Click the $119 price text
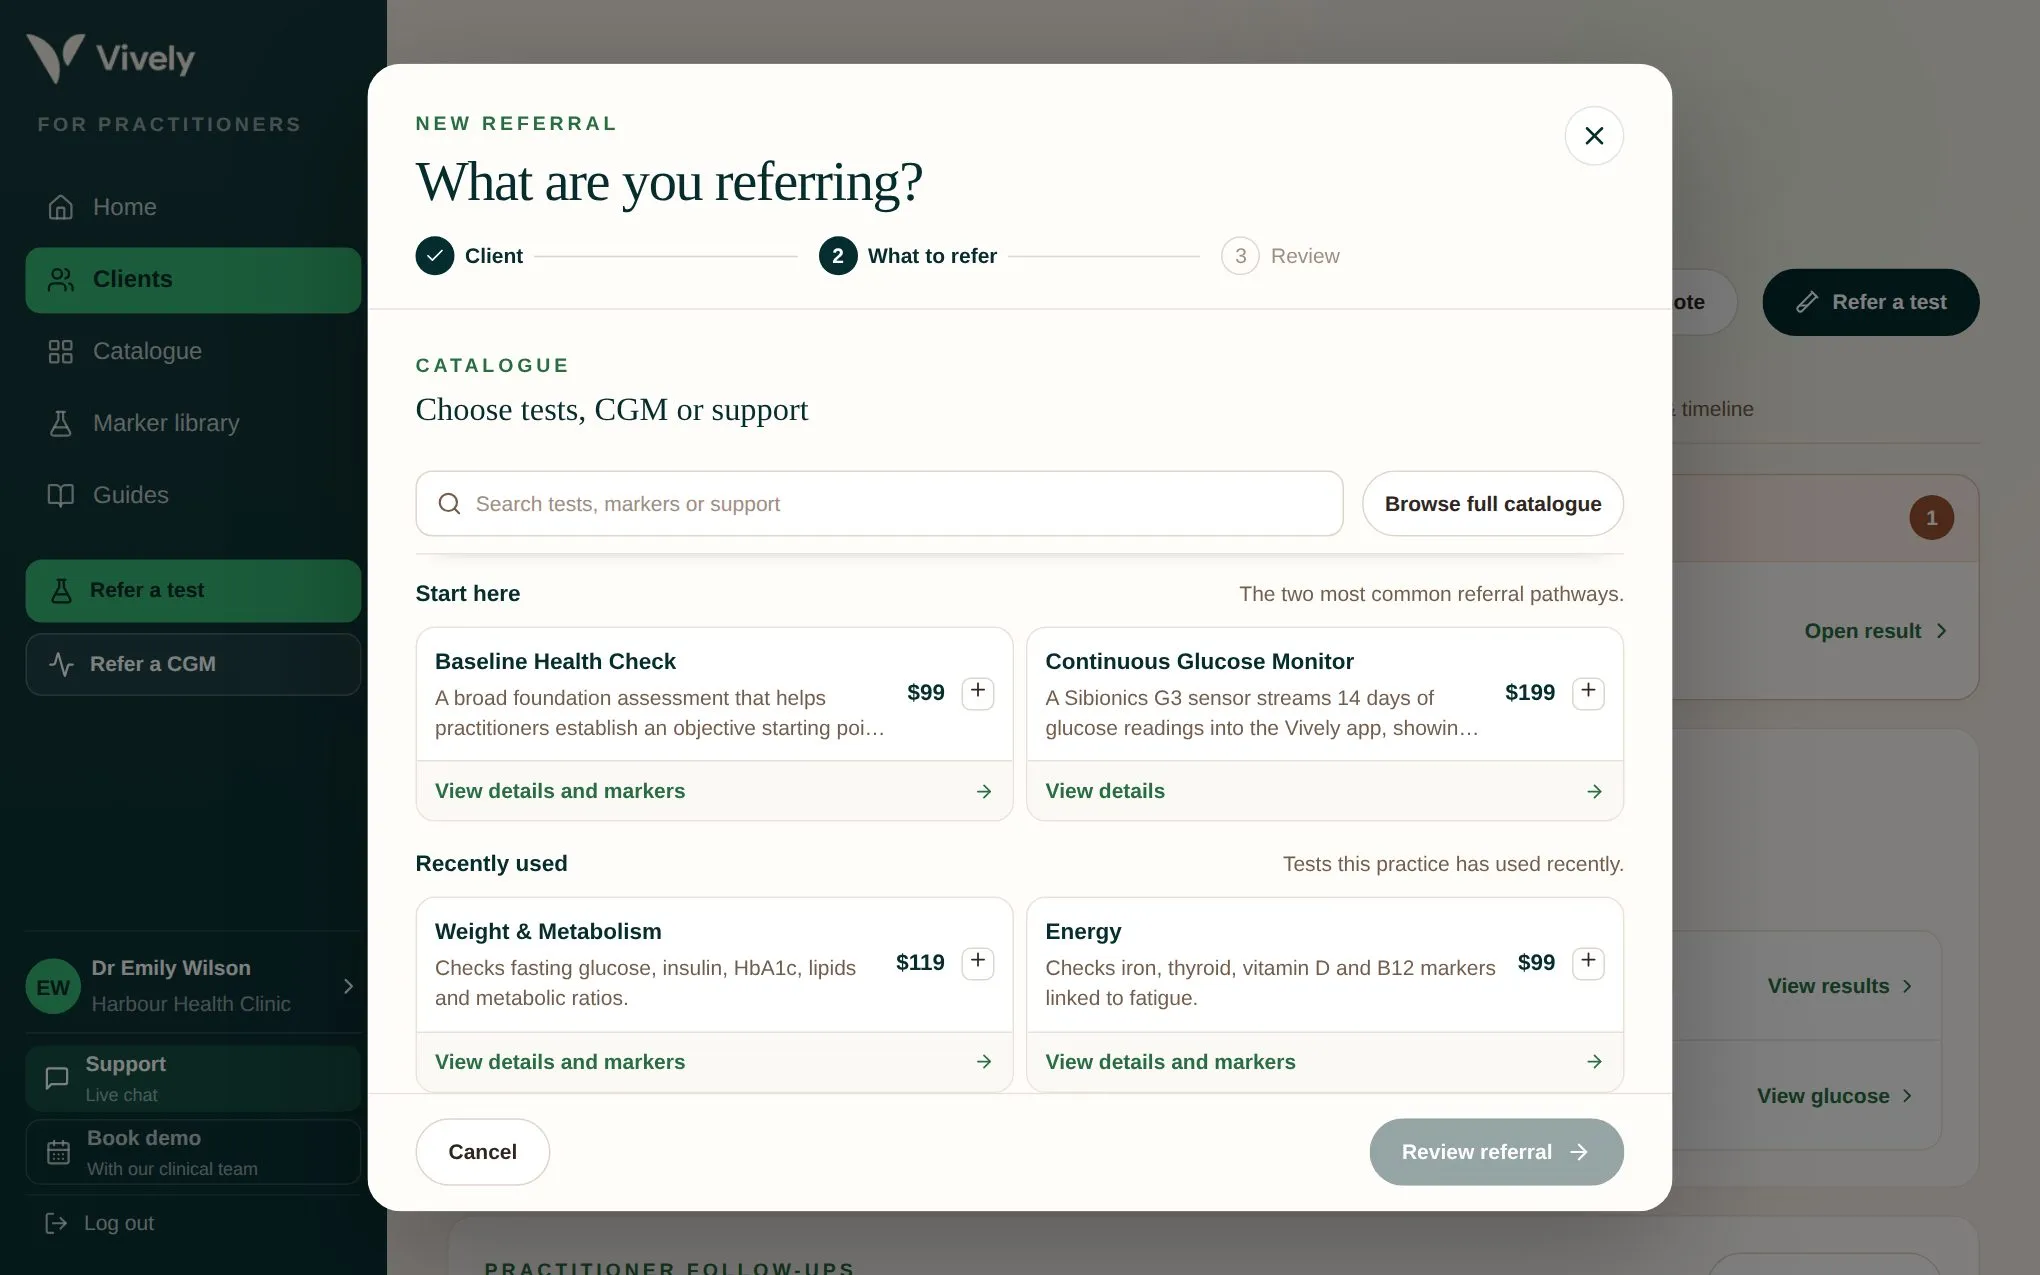 [919, 962]
